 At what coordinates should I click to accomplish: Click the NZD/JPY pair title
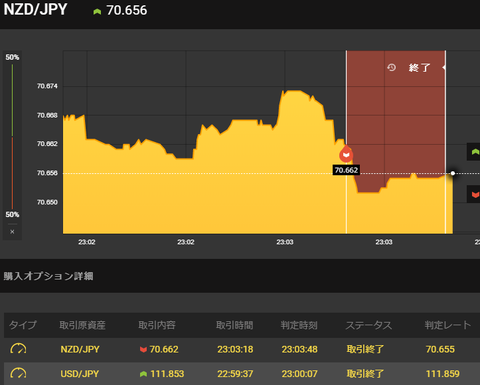click(35, 9)
